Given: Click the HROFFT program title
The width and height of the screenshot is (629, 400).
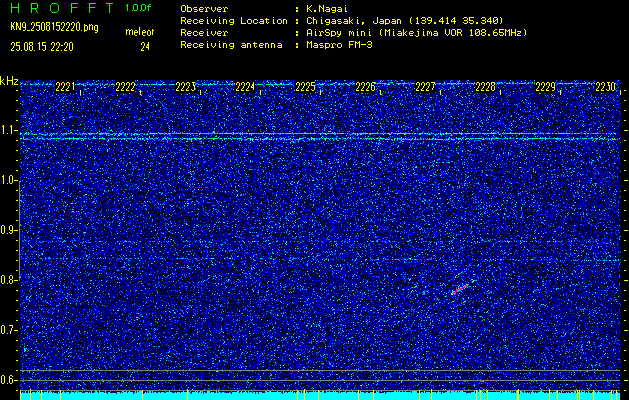Looking at the screenshot, I should (x=63, y=8).
